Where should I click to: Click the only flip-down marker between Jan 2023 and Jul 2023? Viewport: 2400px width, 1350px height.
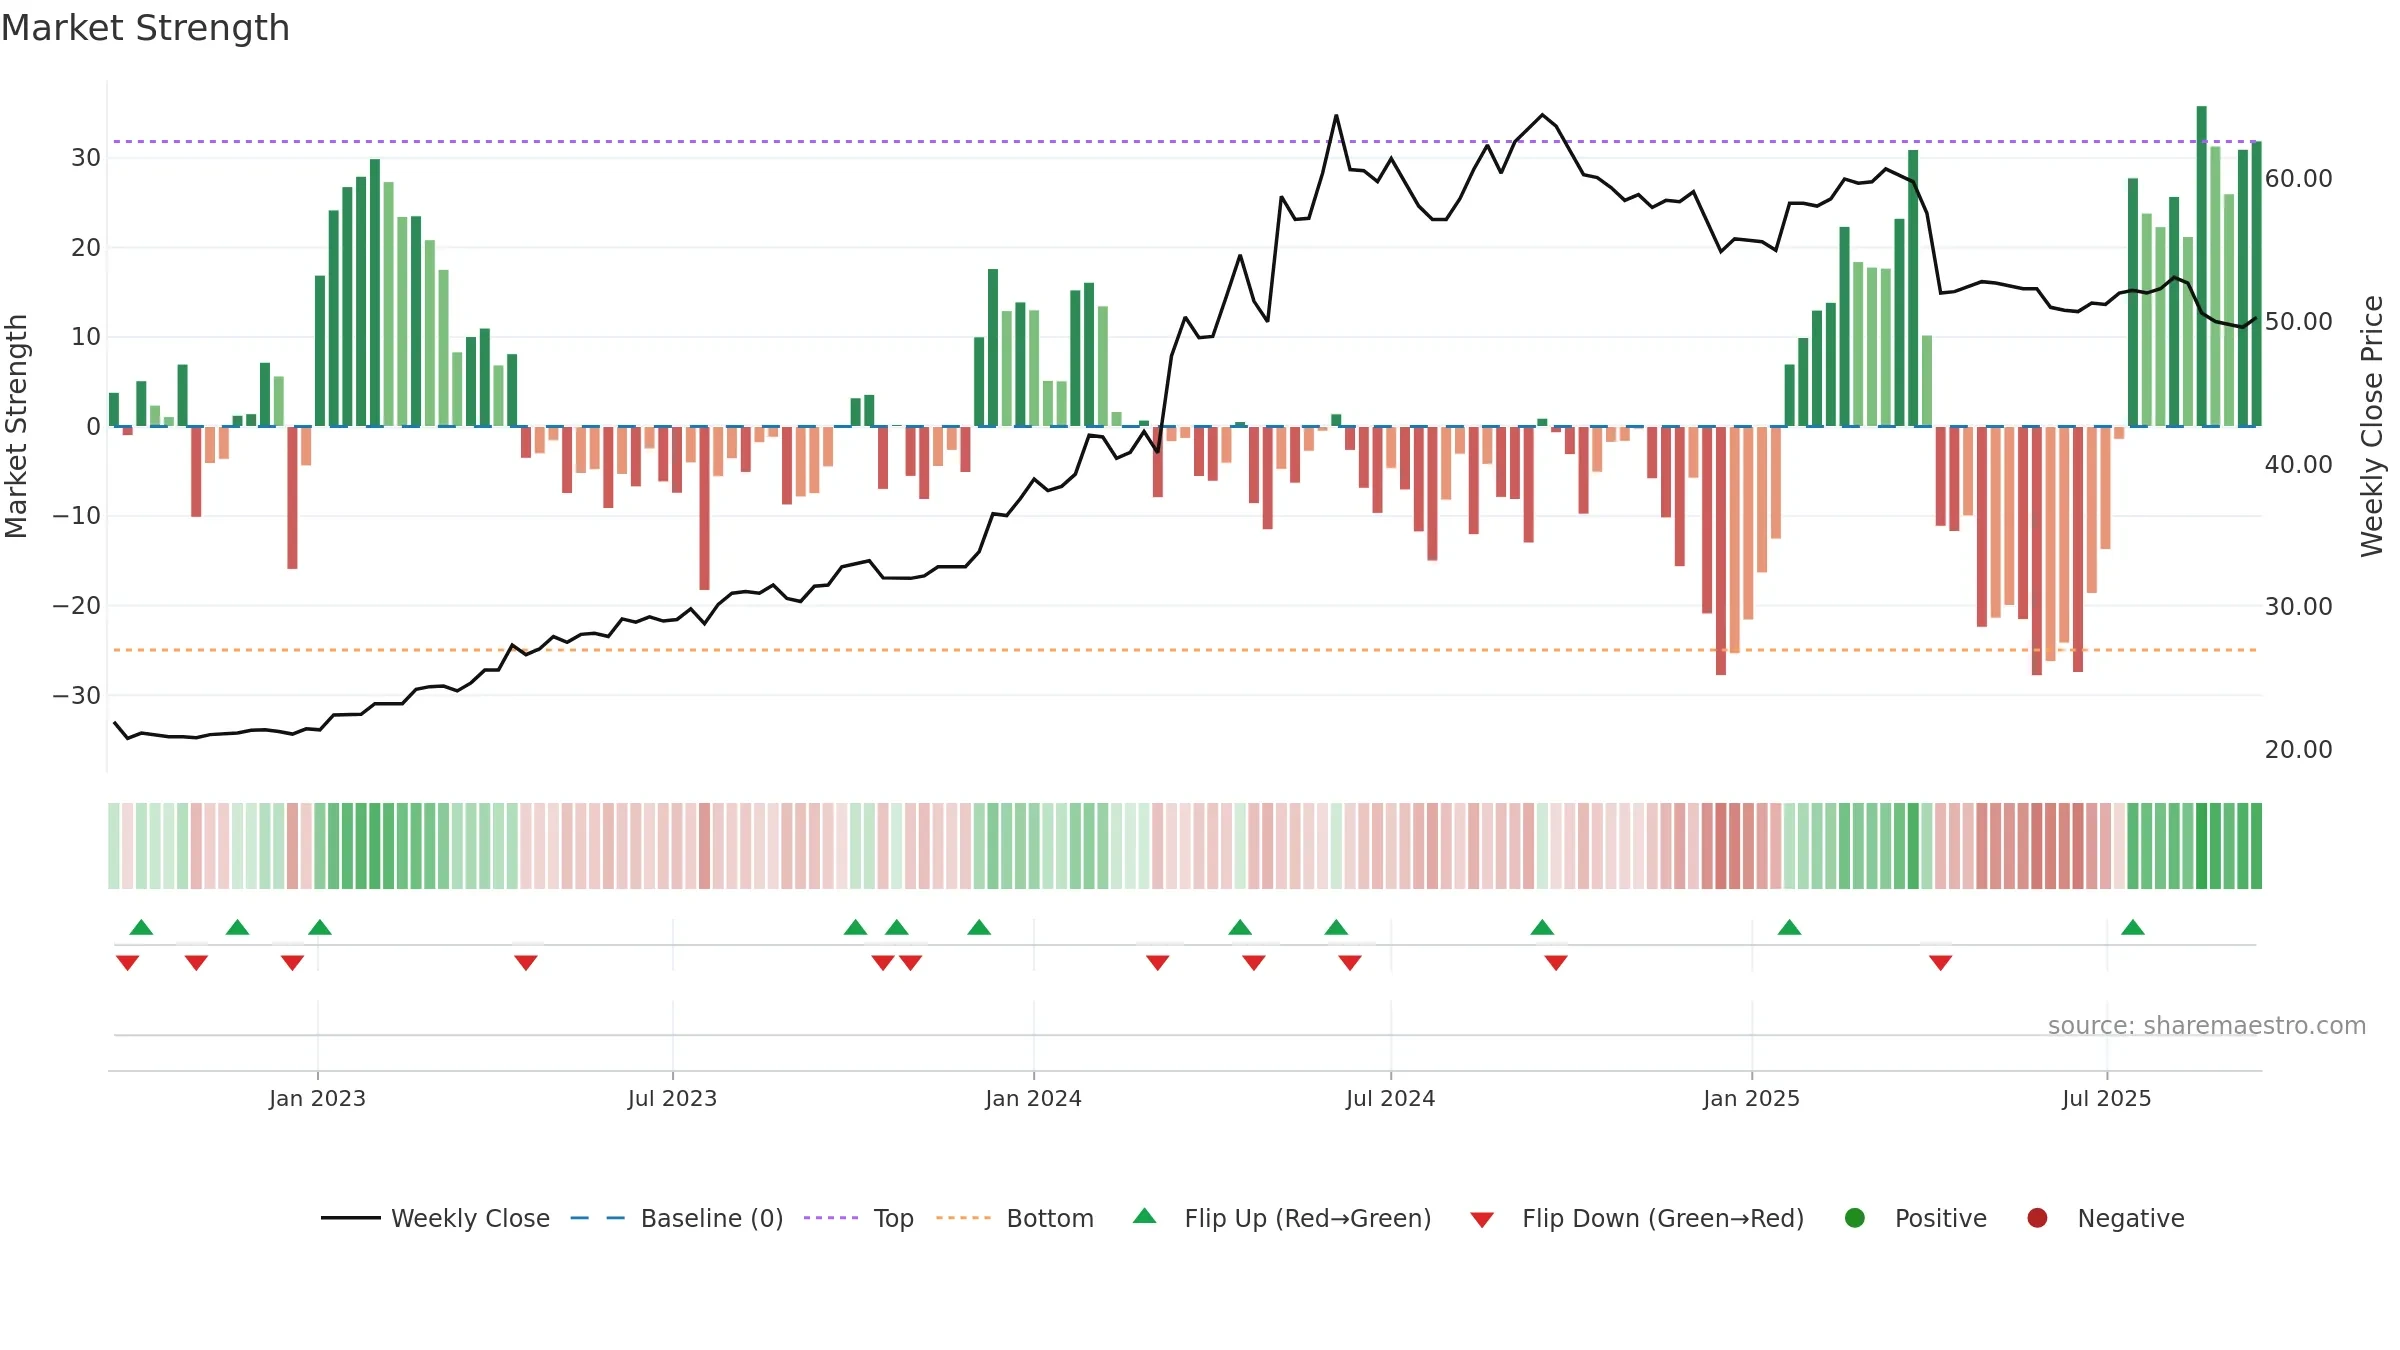(x=526, y=963)
